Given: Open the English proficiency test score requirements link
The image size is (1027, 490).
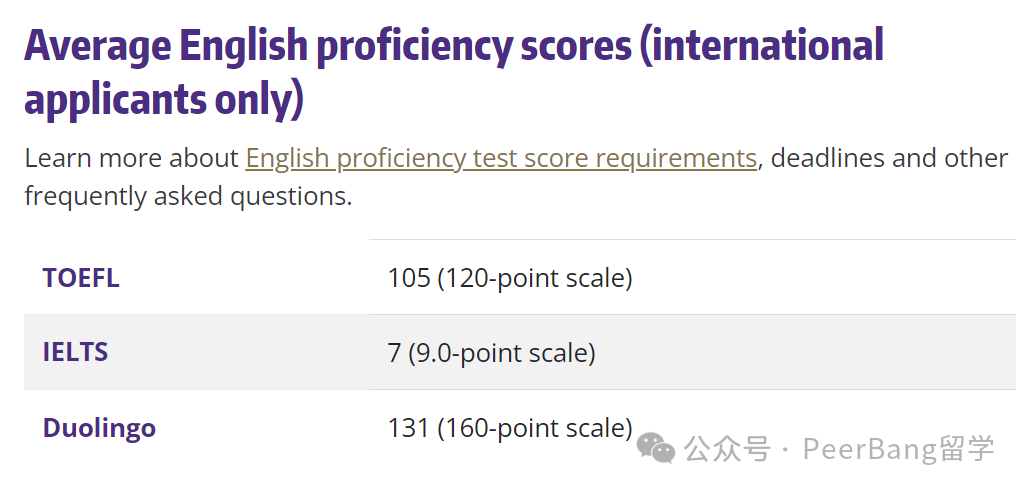Looking at the screenshot, I should (x=501, y=159).
